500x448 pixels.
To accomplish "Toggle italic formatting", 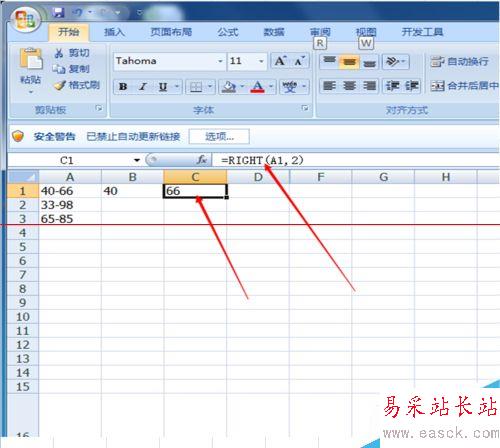I will [143, 87].
